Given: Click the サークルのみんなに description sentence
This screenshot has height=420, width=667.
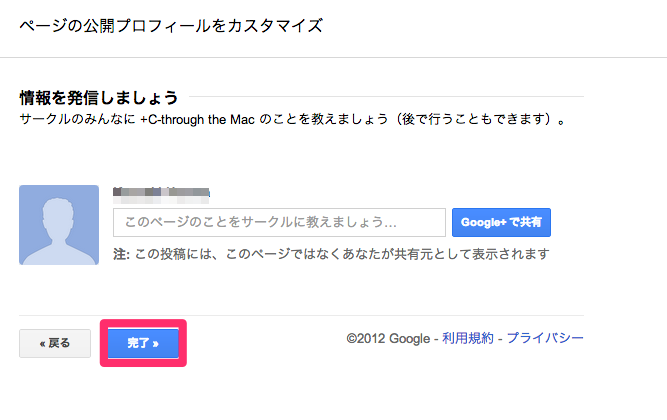Looking at the screenshot, I should click(78, 119).
